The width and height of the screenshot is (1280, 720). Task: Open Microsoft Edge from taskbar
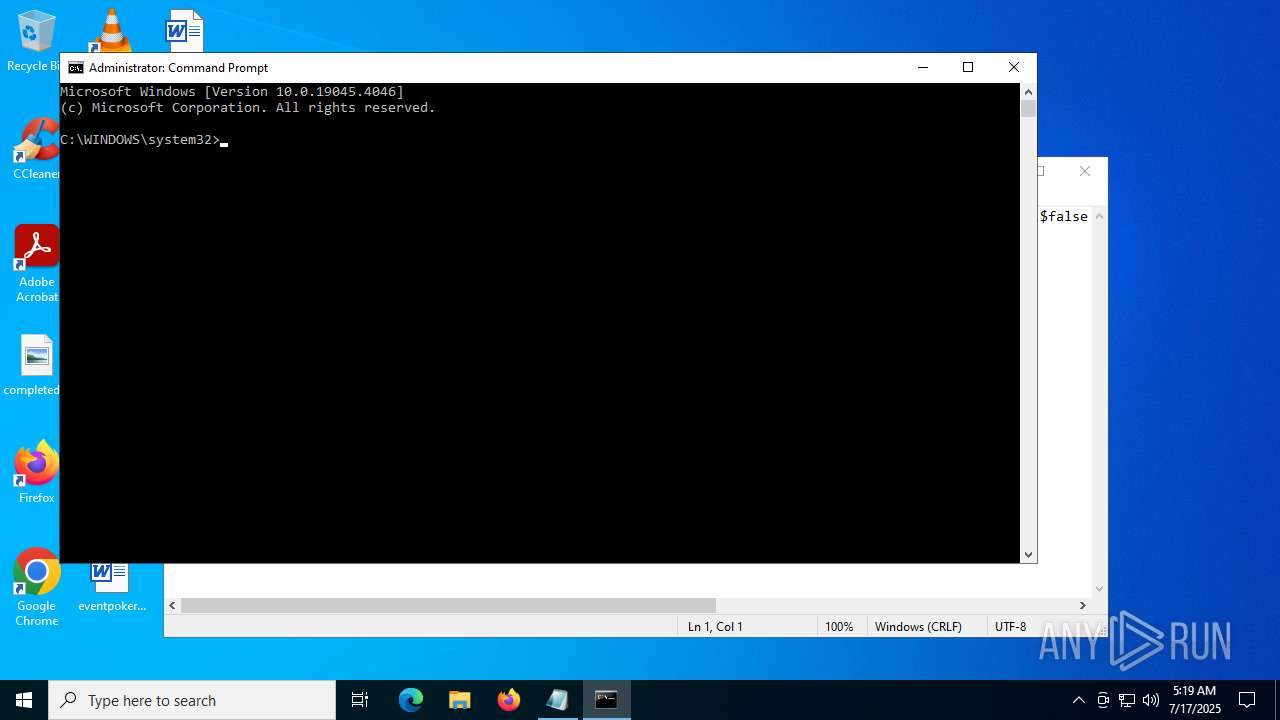(x=411, y=700)
